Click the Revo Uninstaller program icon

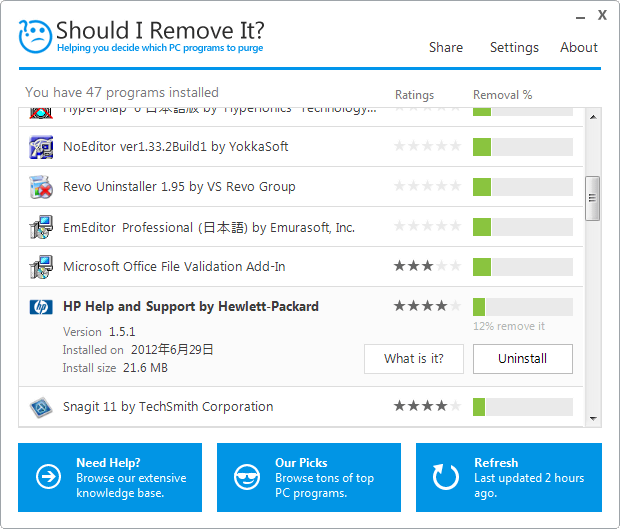(41, 187)
